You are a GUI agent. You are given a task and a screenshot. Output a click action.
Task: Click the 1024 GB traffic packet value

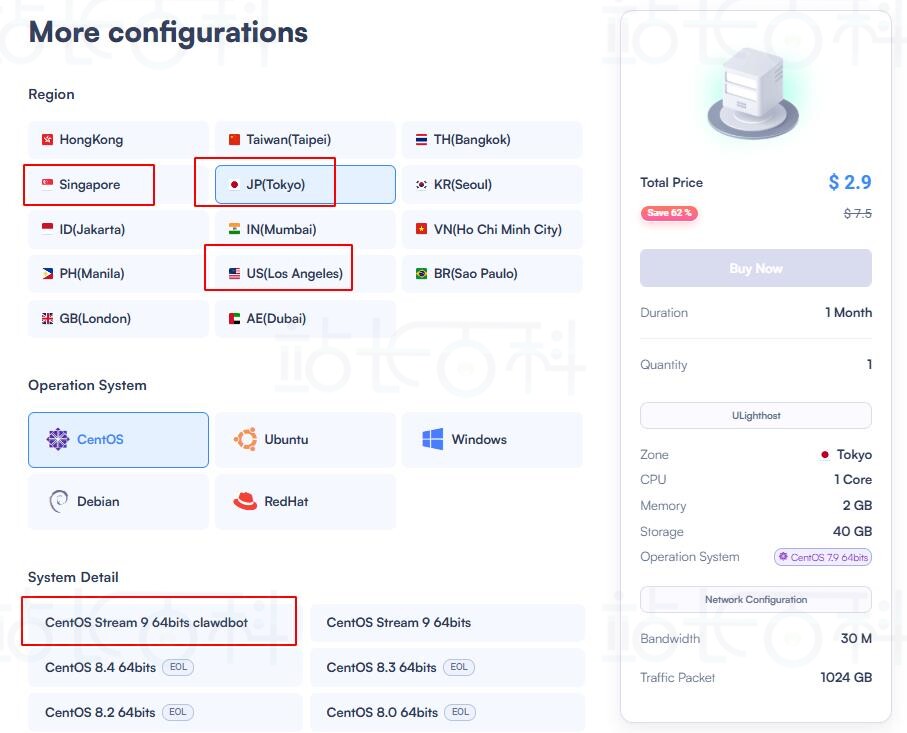pos(846,677)
